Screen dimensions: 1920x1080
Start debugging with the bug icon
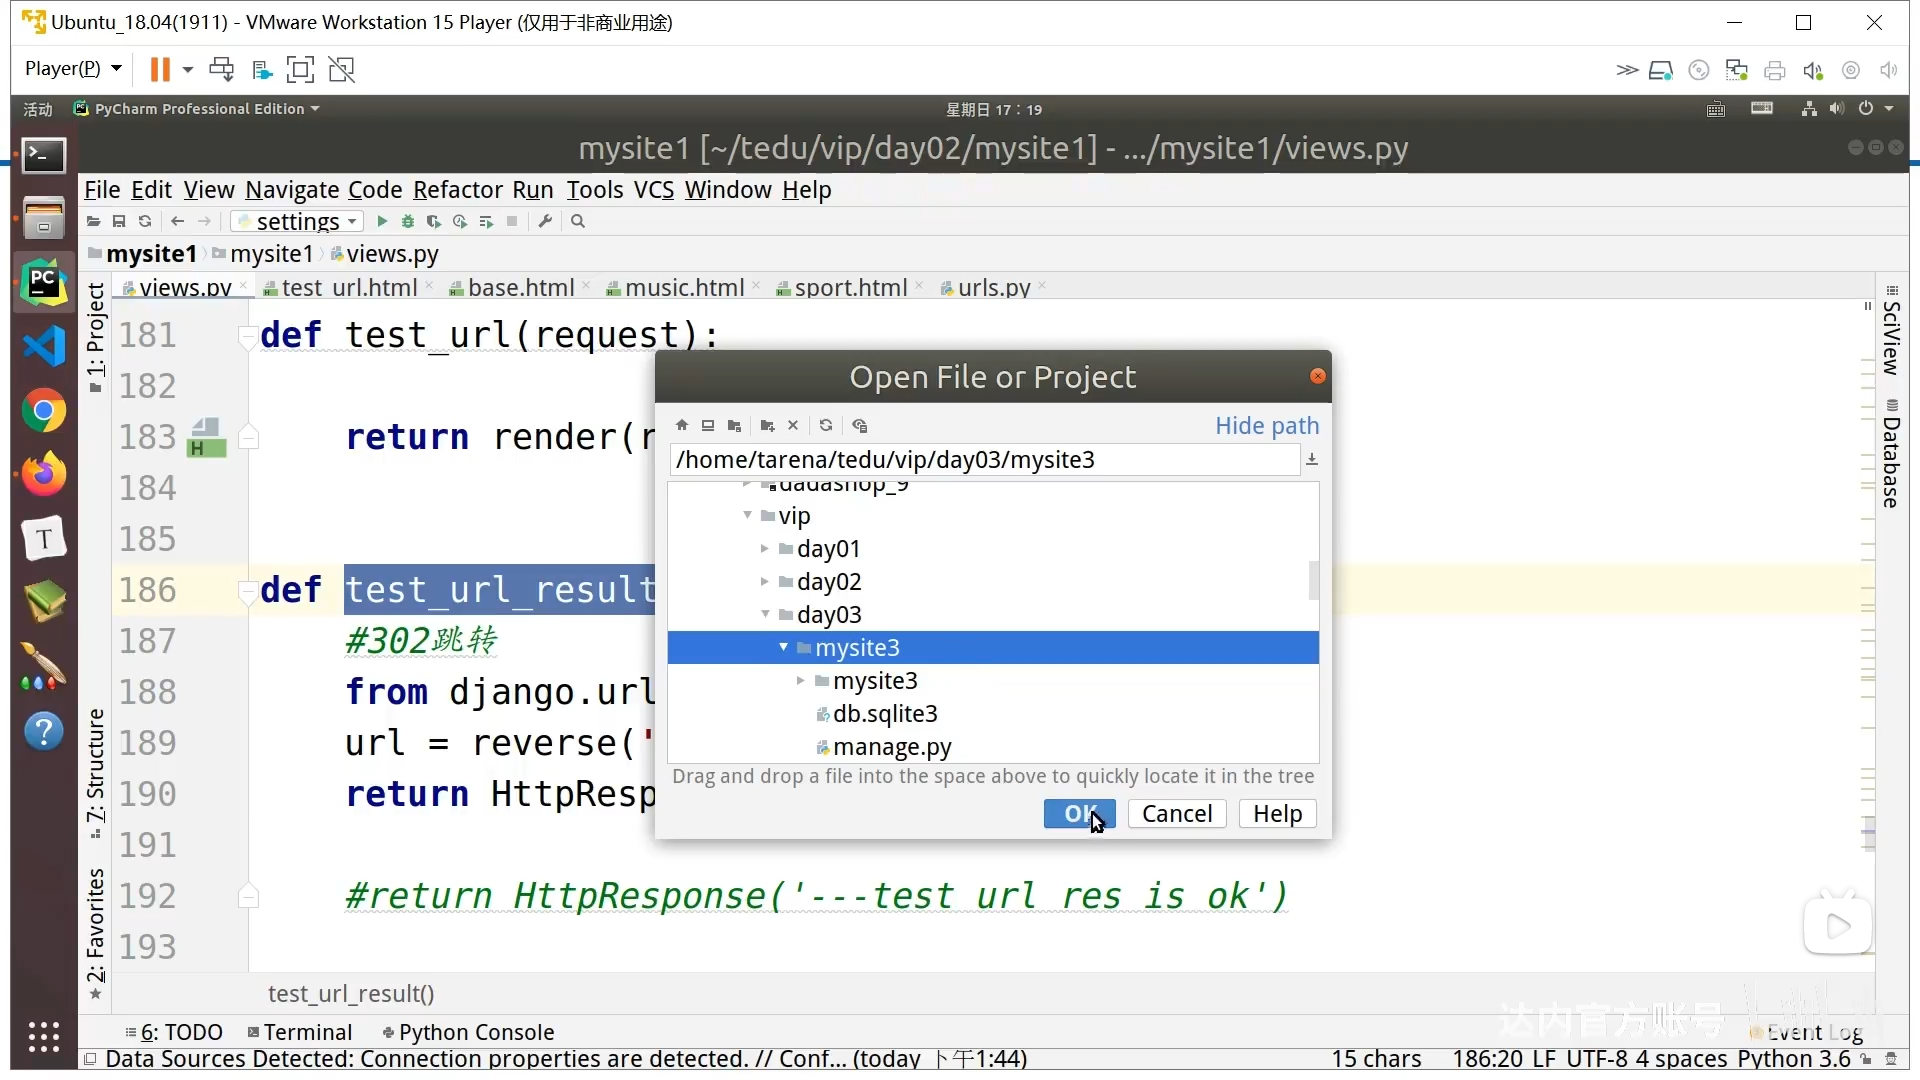coord(407,222)
